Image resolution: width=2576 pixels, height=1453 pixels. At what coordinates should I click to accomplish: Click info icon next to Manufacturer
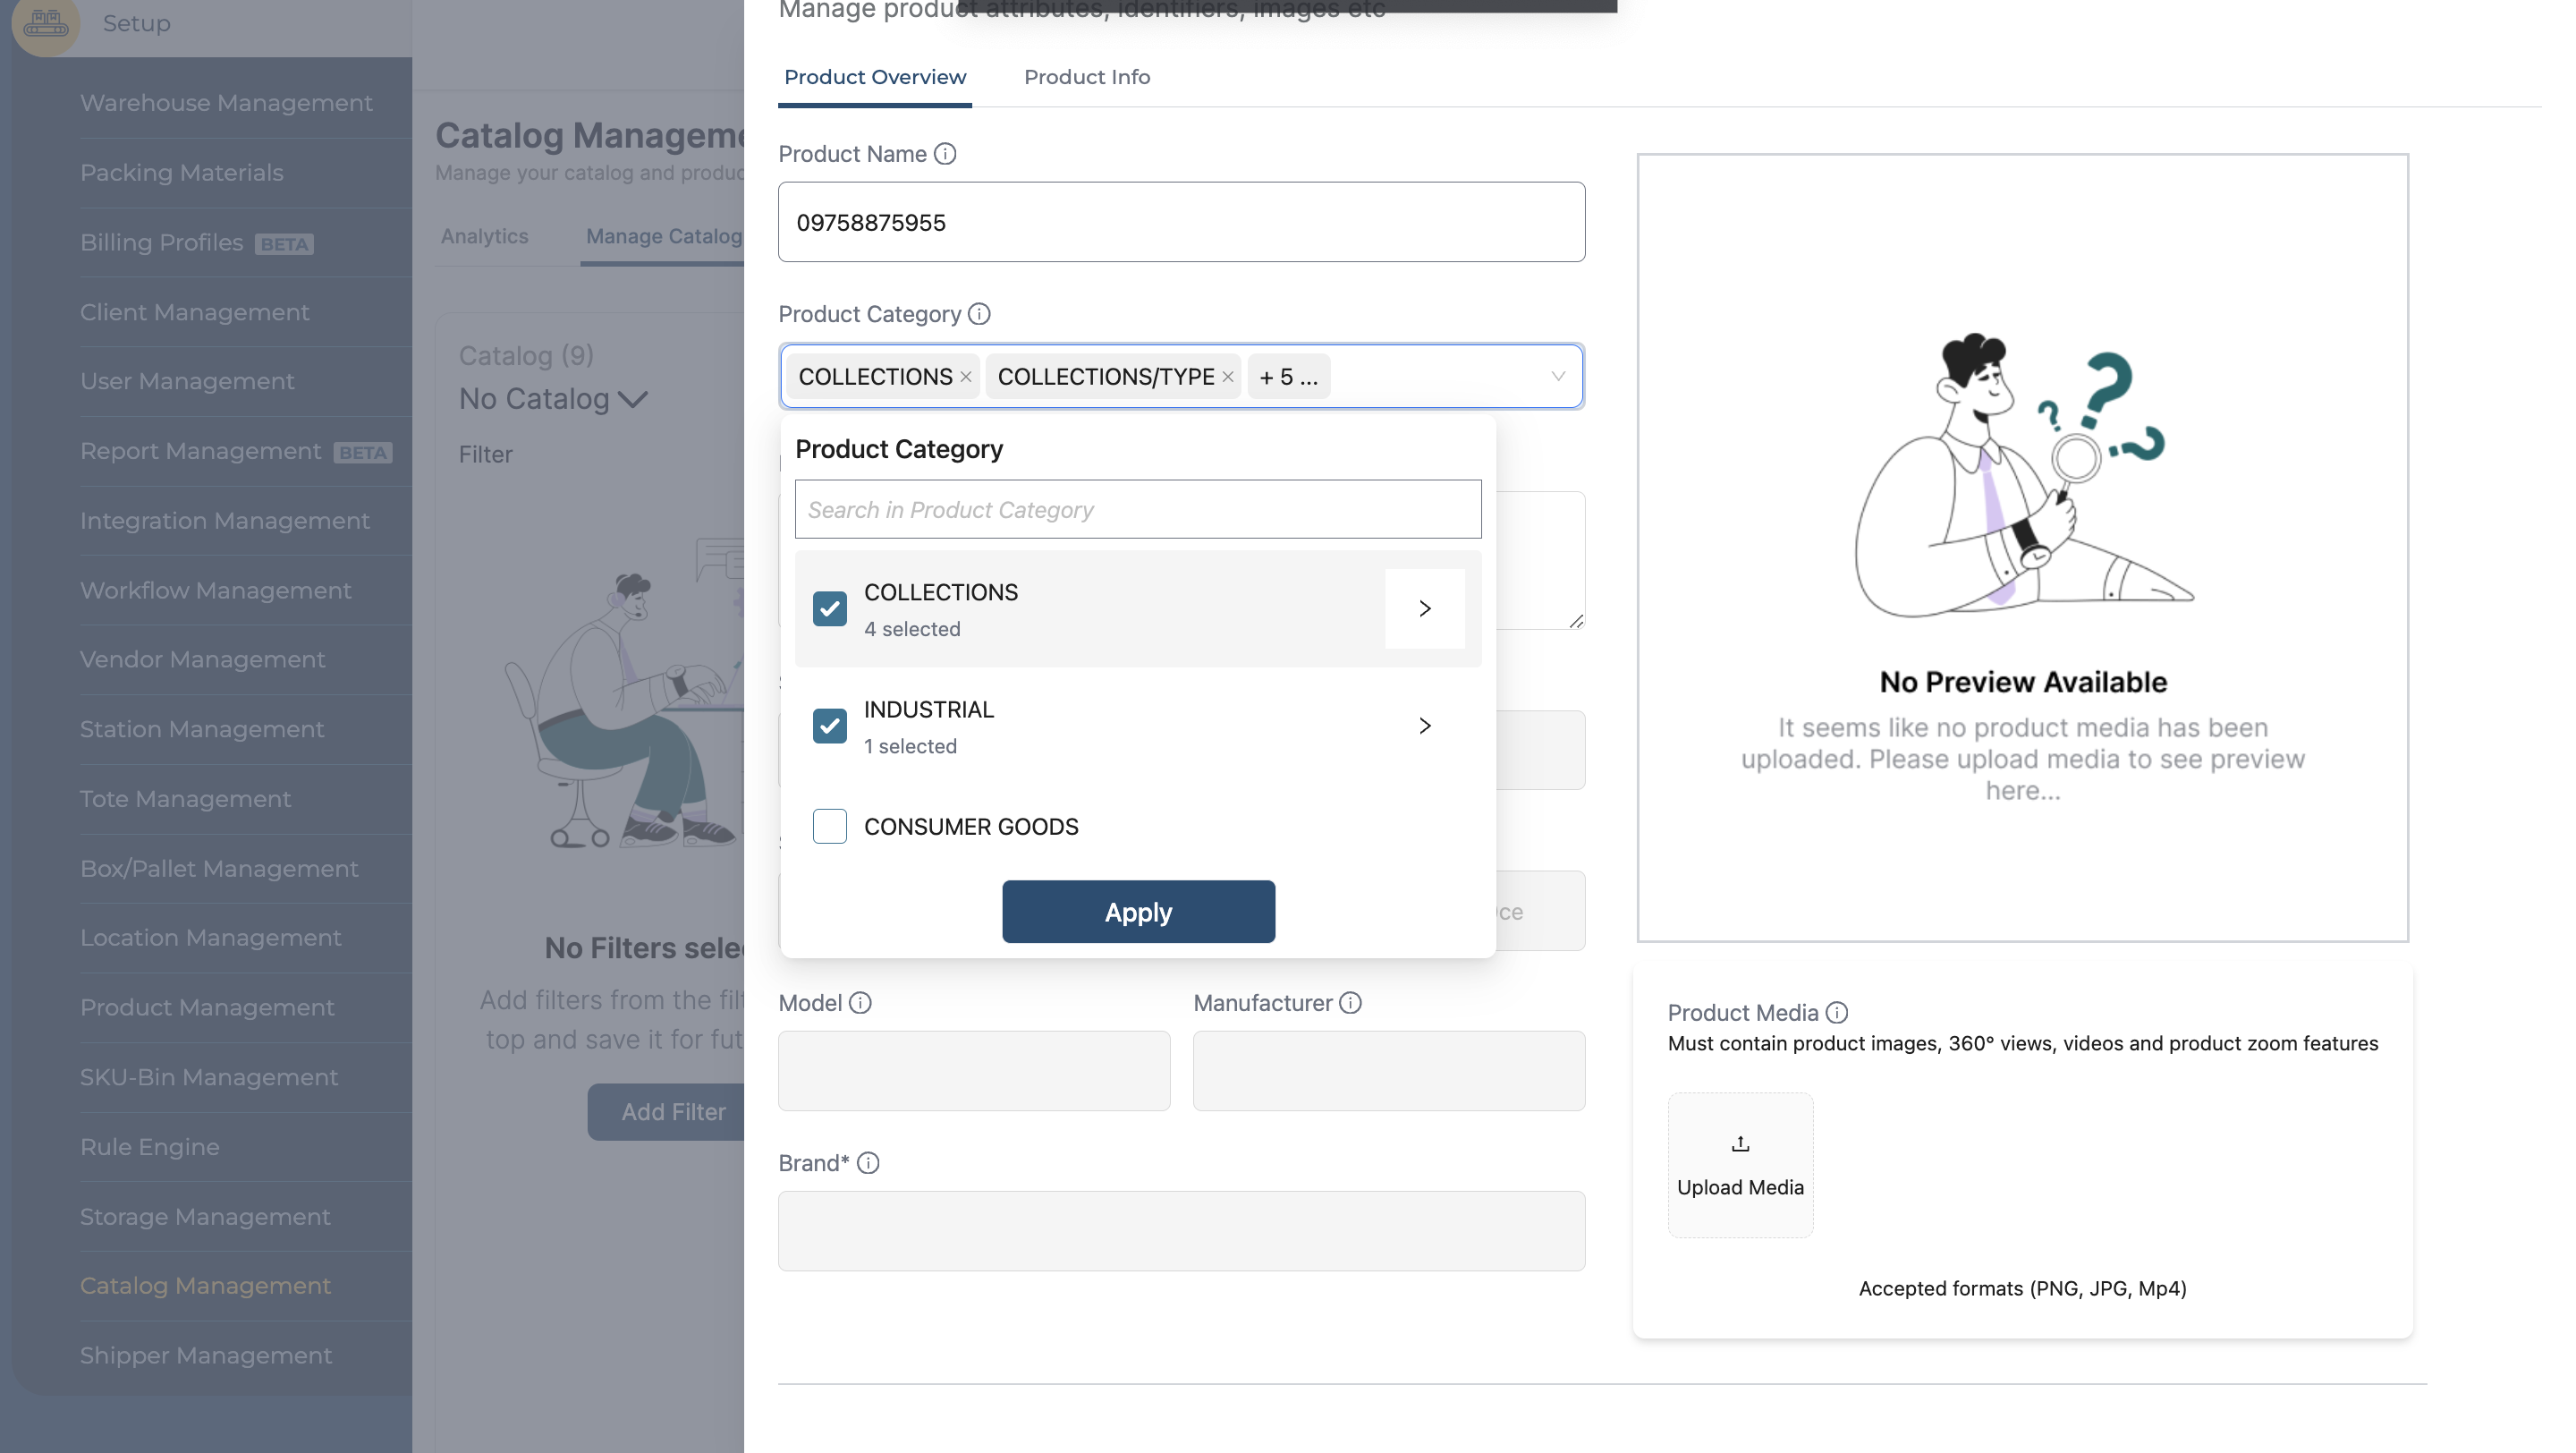tap(1350, 1003)
